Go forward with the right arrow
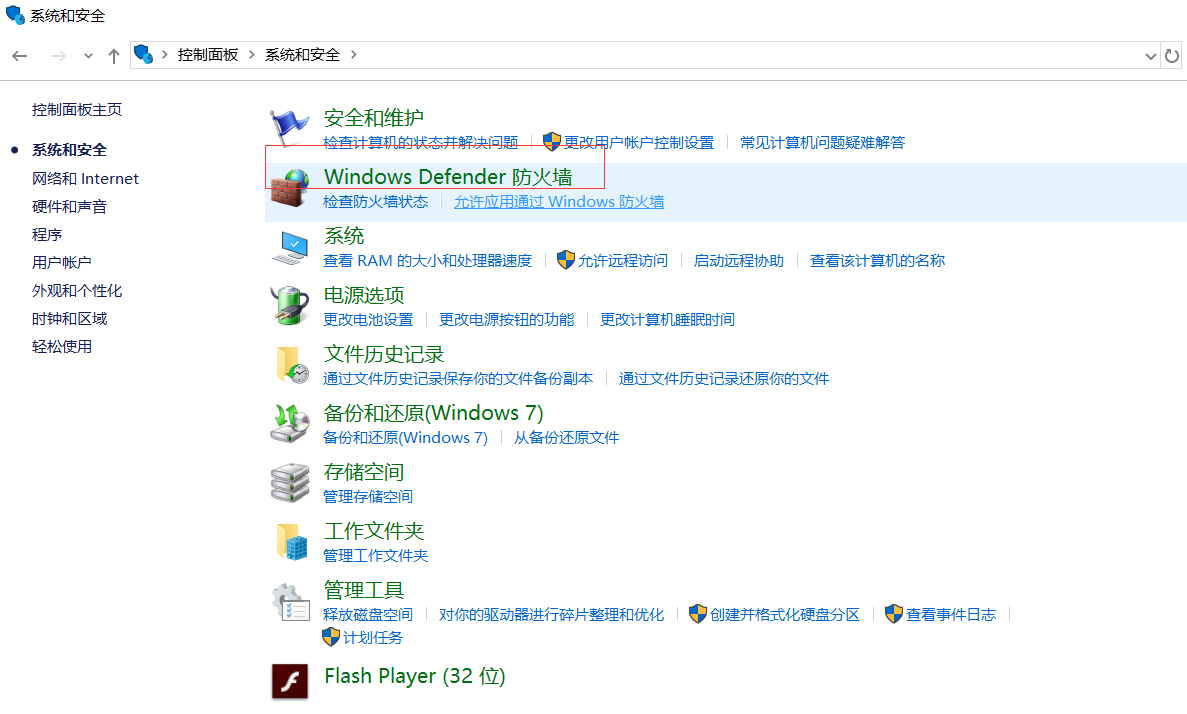1187x714 pixels. [x=58, y=55]
